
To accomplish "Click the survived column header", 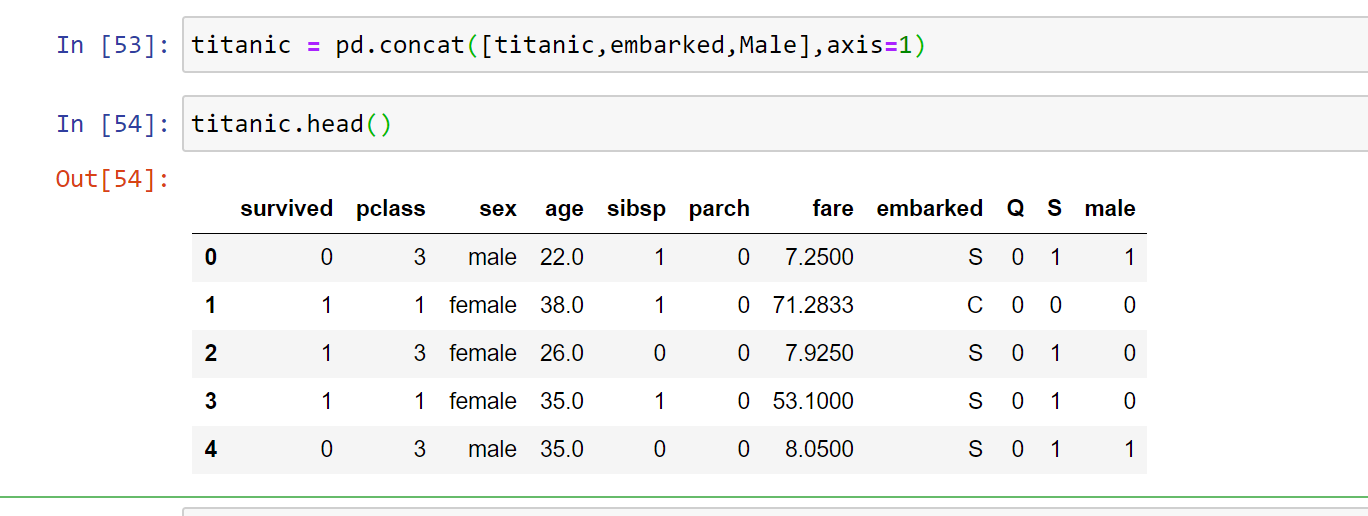I will tap(286, 209).
